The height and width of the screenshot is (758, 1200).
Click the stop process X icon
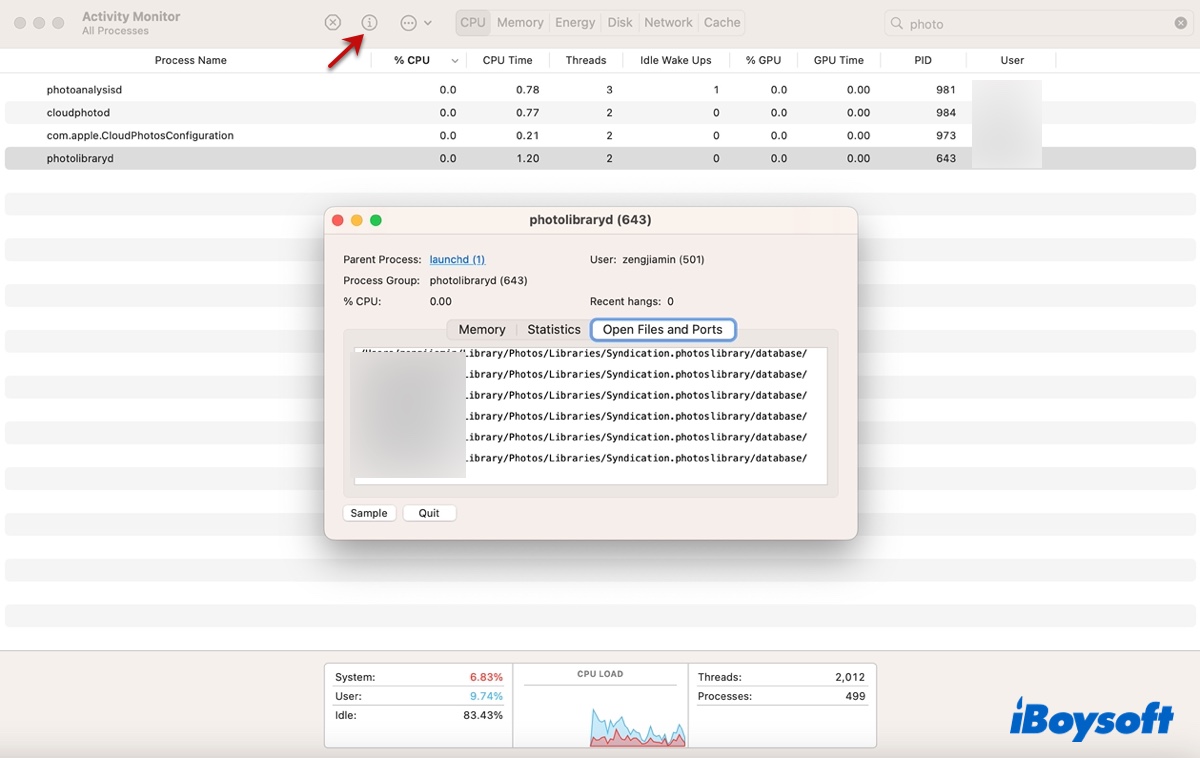[333, 22]
